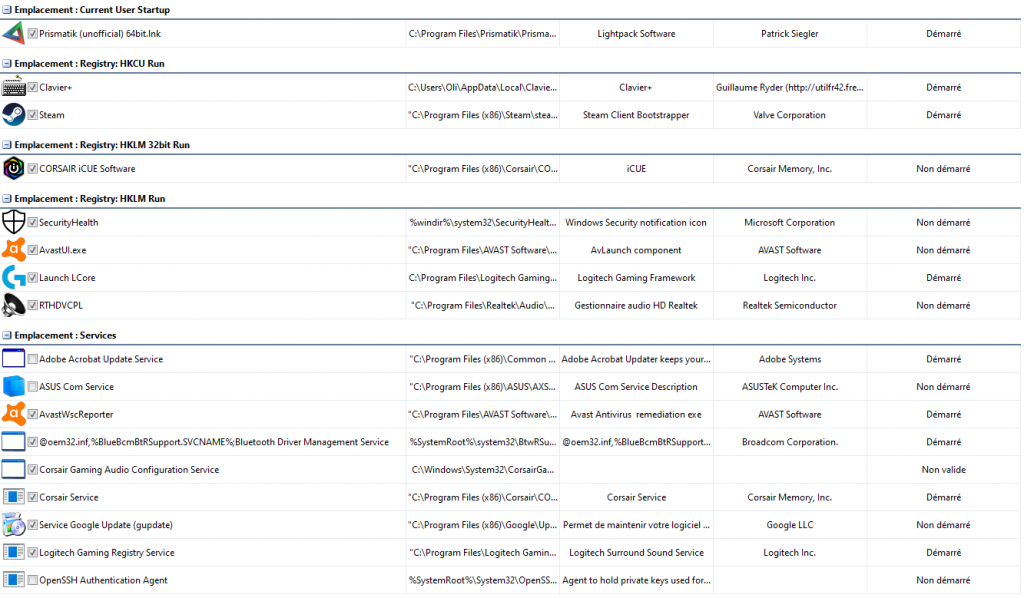This screenshot has height=598, width=1024.
Task: Click the Steam logo icon
Action: point(13,114)
